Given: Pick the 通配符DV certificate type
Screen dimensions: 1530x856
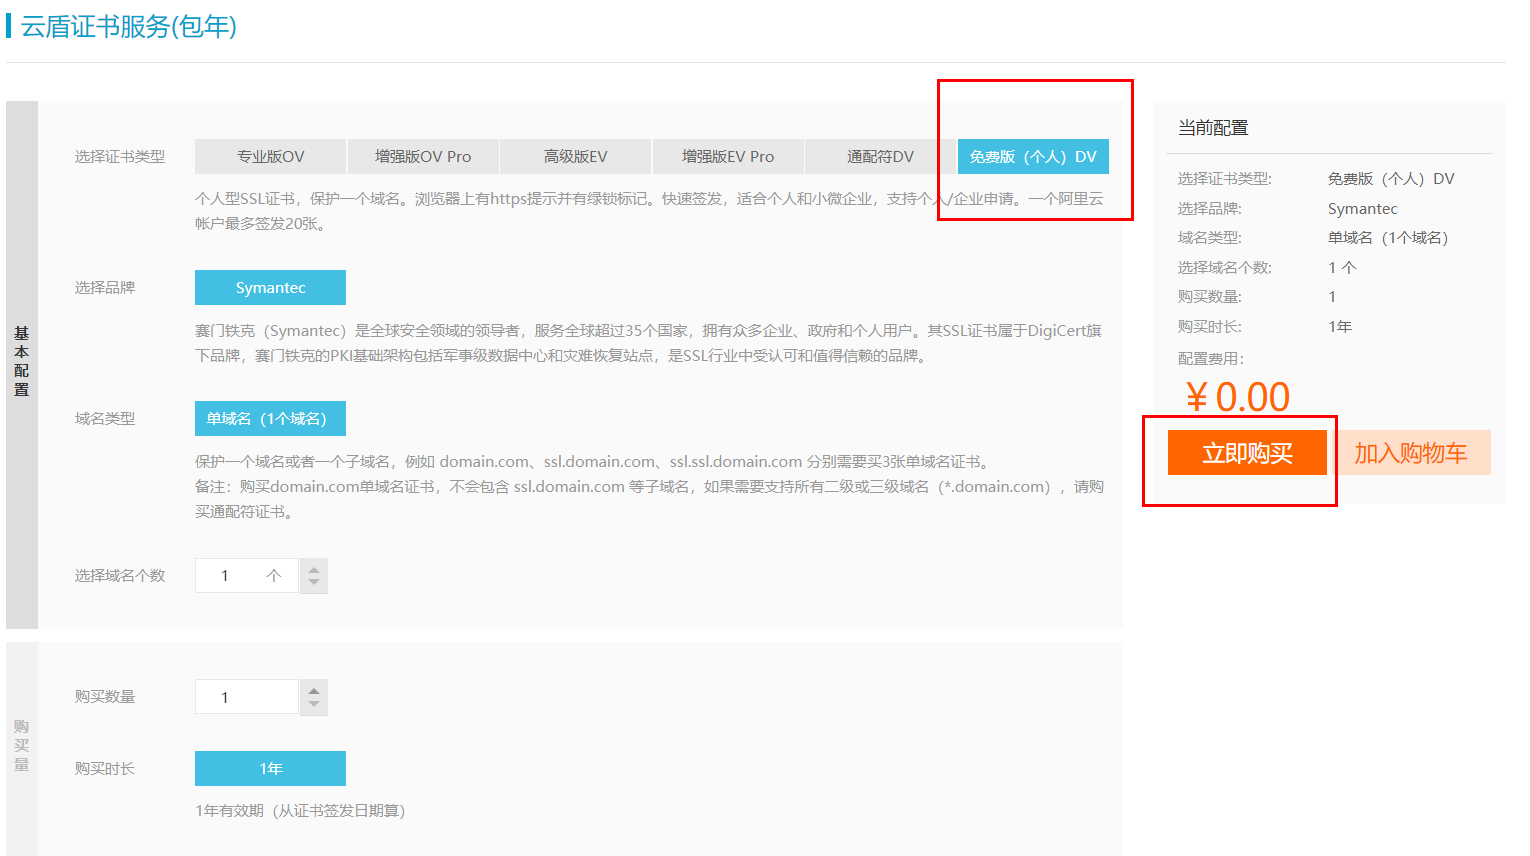Looking at the screenshot, I should coord(881,156).
